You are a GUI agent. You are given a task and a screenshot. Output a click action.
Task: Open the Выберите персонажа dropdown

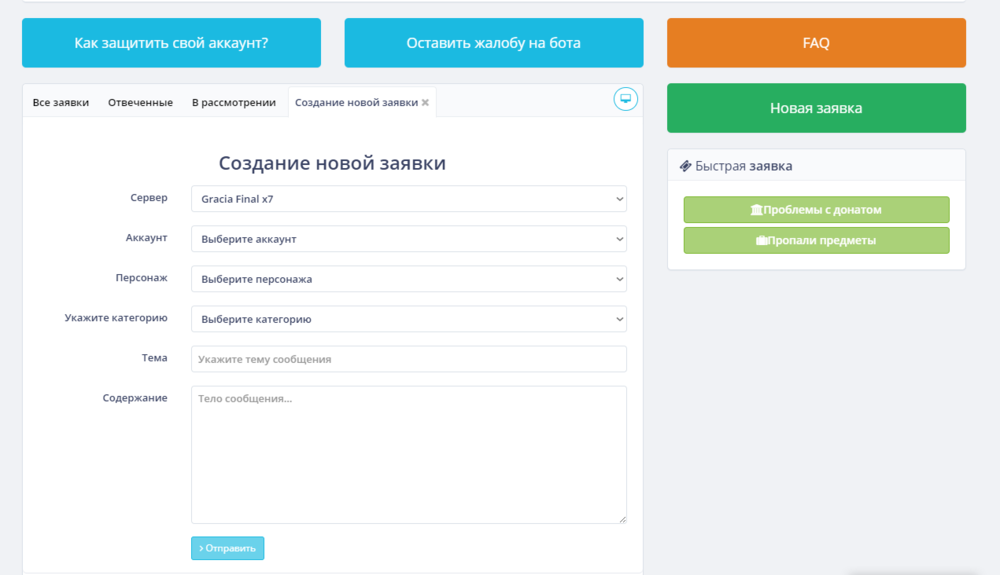[x=408, y=279]
